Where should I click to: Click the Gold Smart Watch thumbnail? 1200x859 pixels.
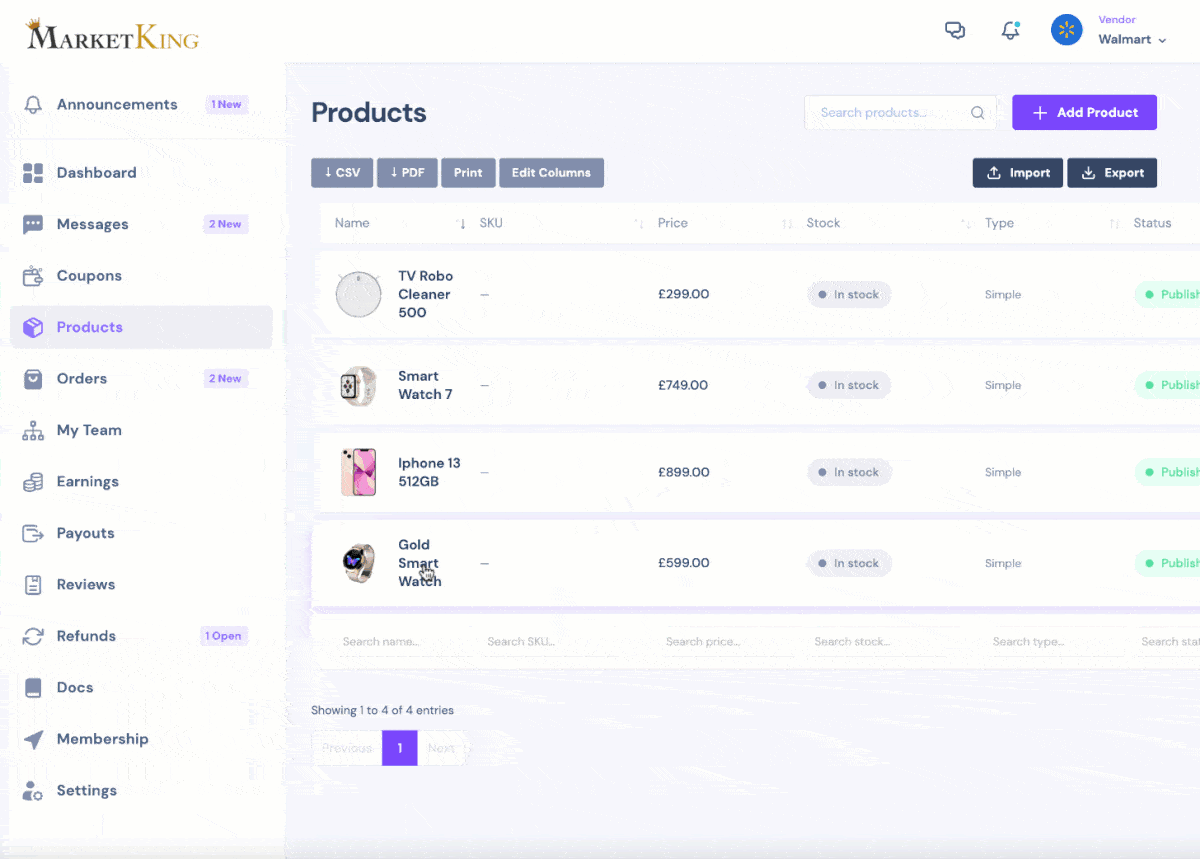[359, 564]
